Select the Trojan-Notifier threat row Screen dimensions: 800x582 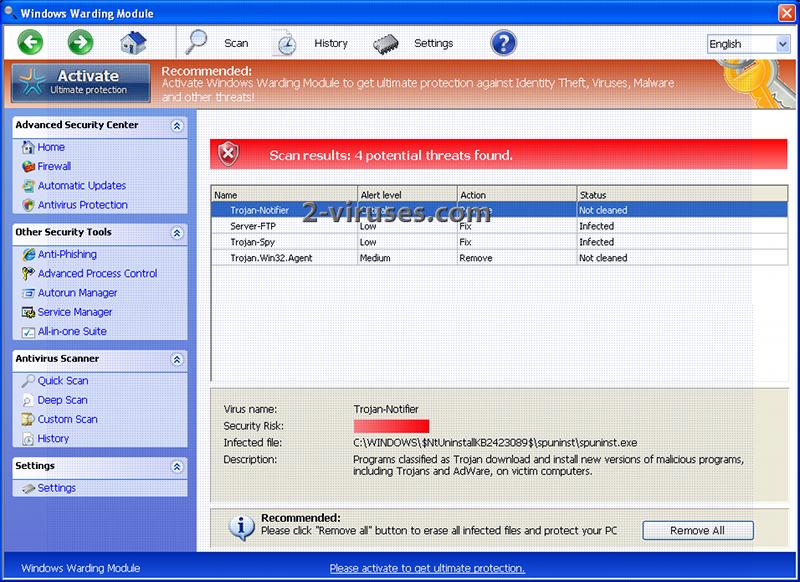499,210
